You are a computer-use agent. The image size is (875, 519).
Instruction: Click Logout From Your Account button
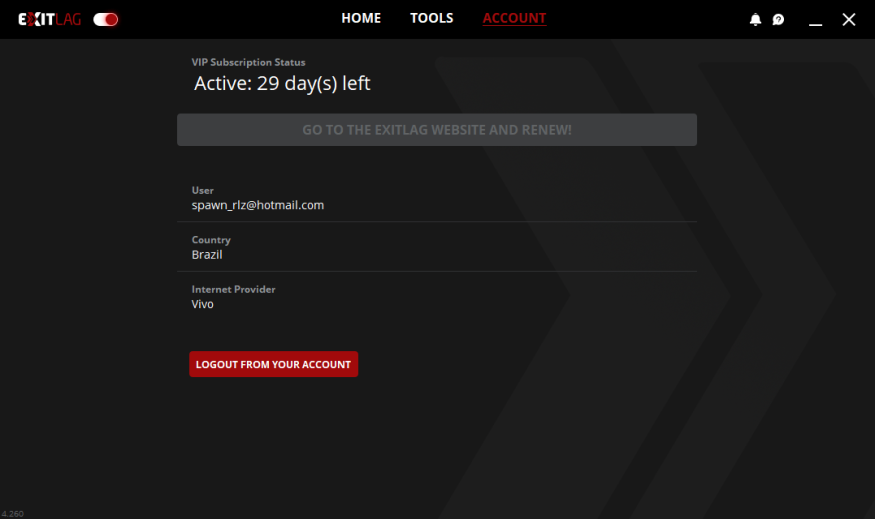tap(273, 364)
